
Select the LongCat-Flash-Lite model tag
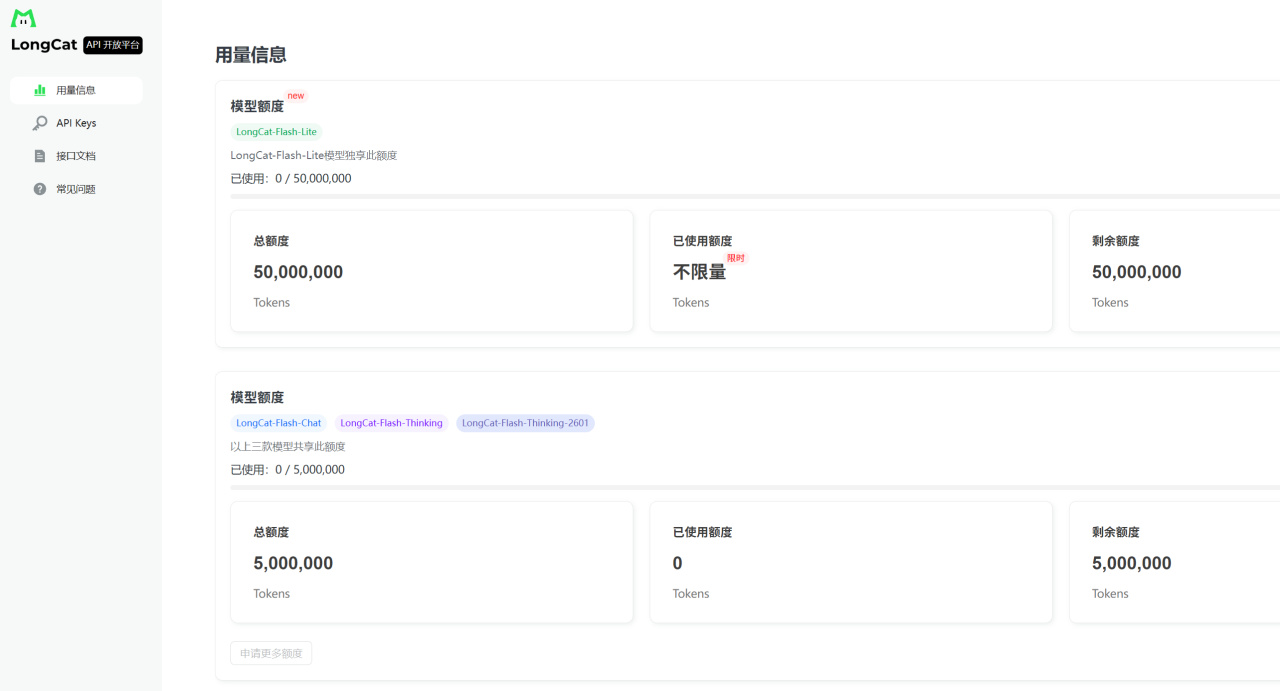pos(276,132)
